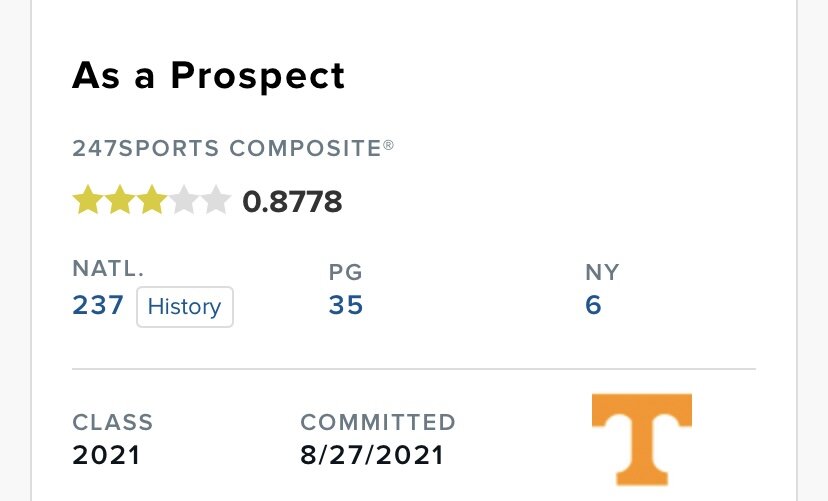Click the committed date 8/27/2021
The height and width of the screenshot is (501, 828).
[x=372, y=456]
